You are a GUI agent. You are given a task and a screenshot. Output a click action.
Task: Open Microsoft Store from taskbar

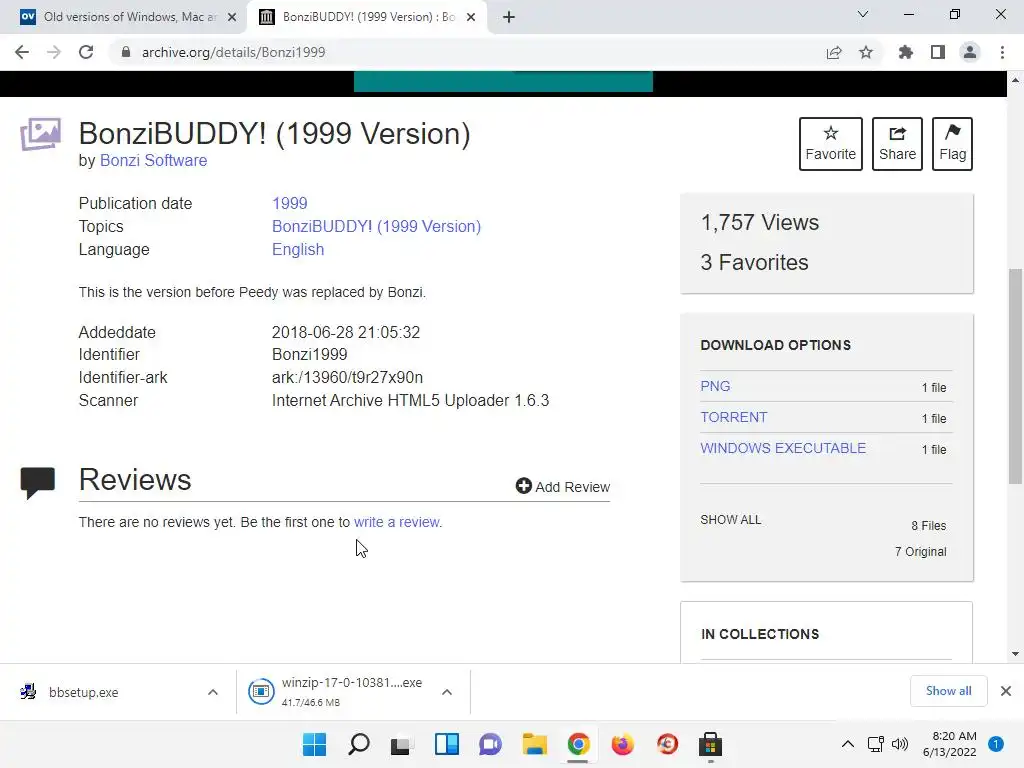711,744
